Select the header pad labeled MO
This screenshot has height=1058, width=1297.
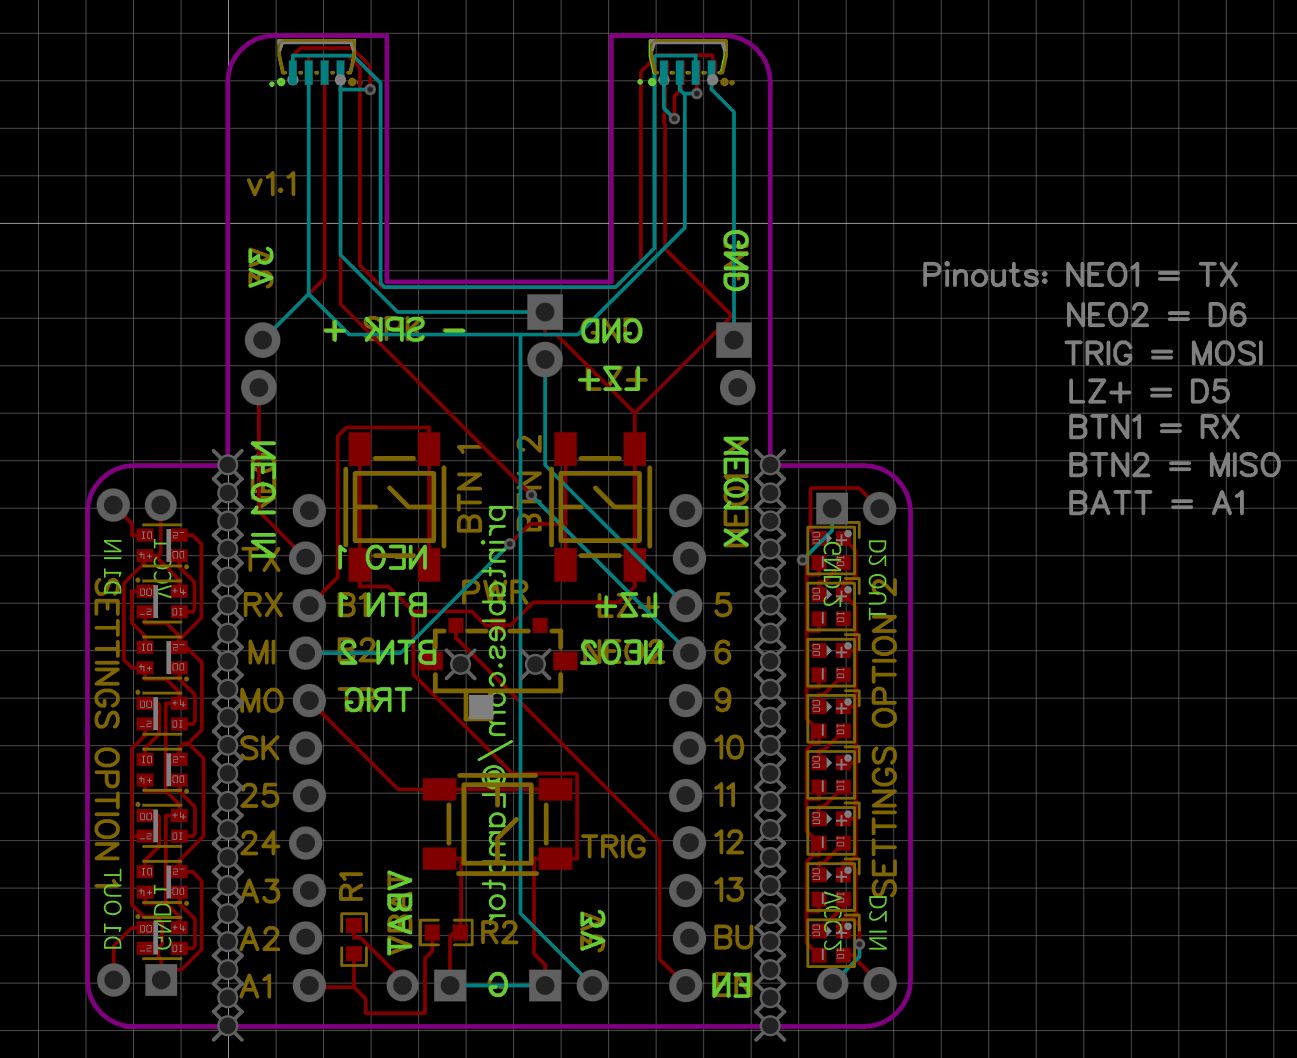[x=308, y=700]
